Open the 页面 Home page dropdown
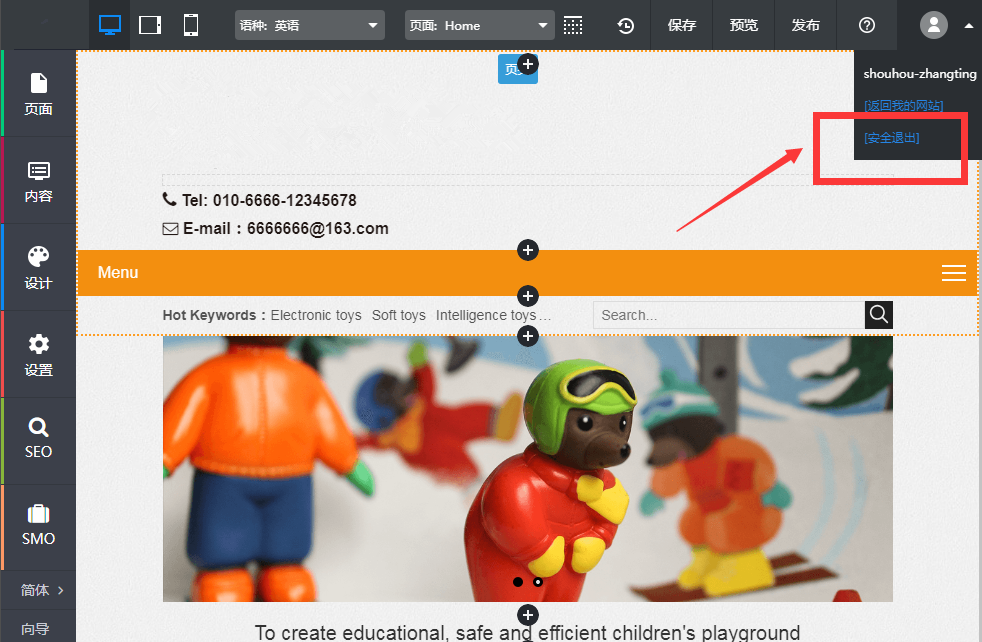 [x=479, y=25]
